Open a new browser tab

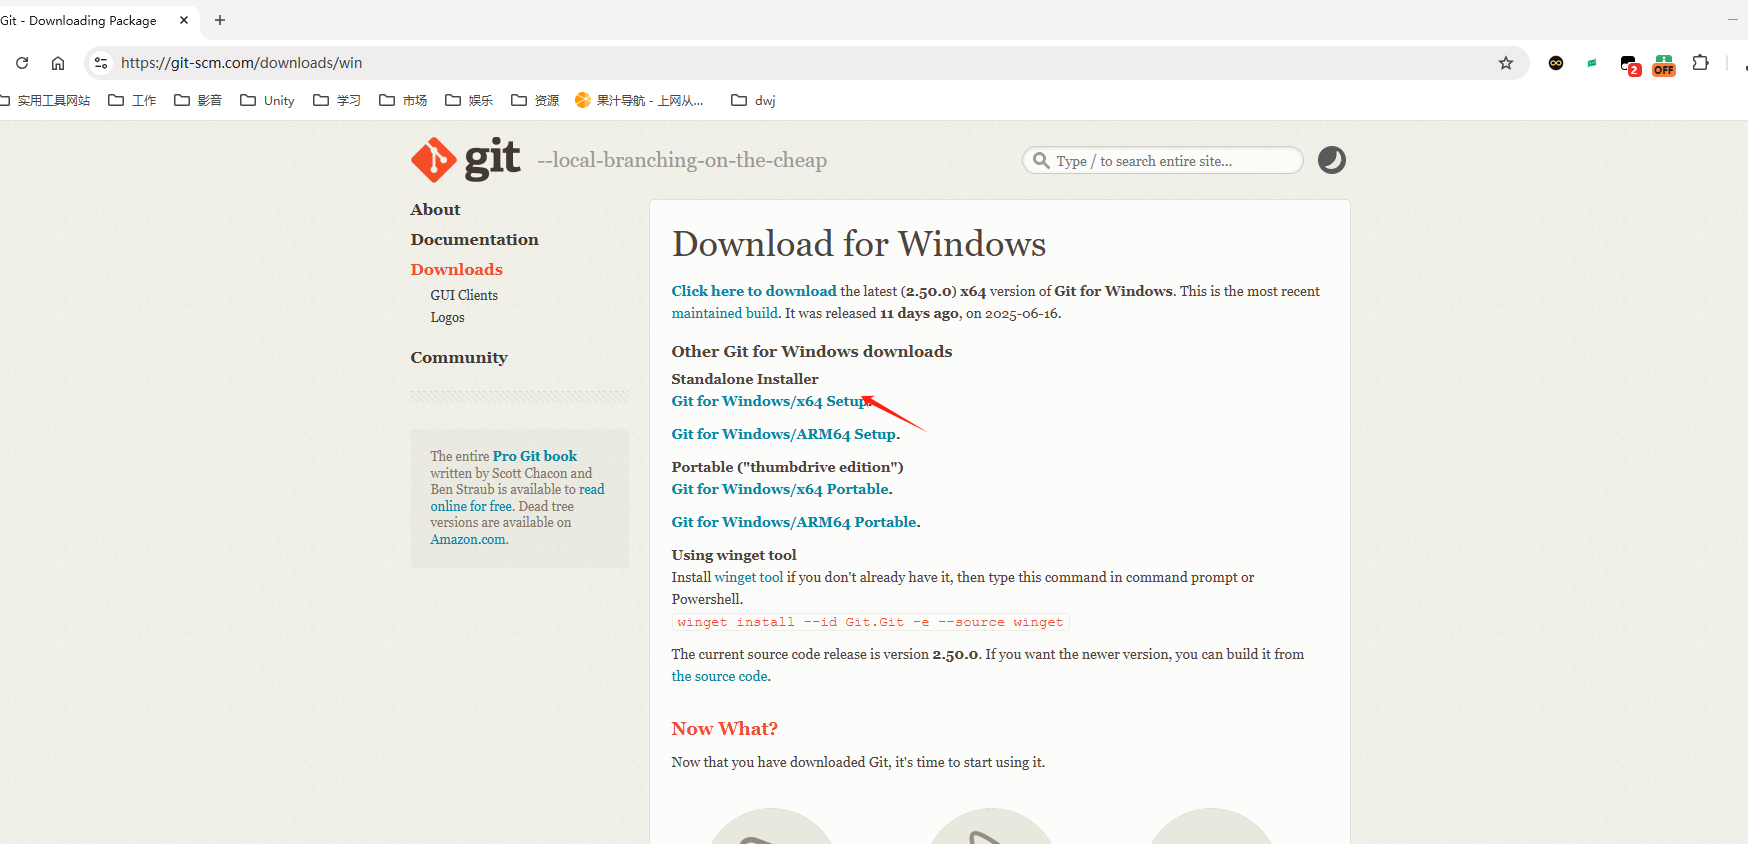pyautogui.click(x=220, y=20)
